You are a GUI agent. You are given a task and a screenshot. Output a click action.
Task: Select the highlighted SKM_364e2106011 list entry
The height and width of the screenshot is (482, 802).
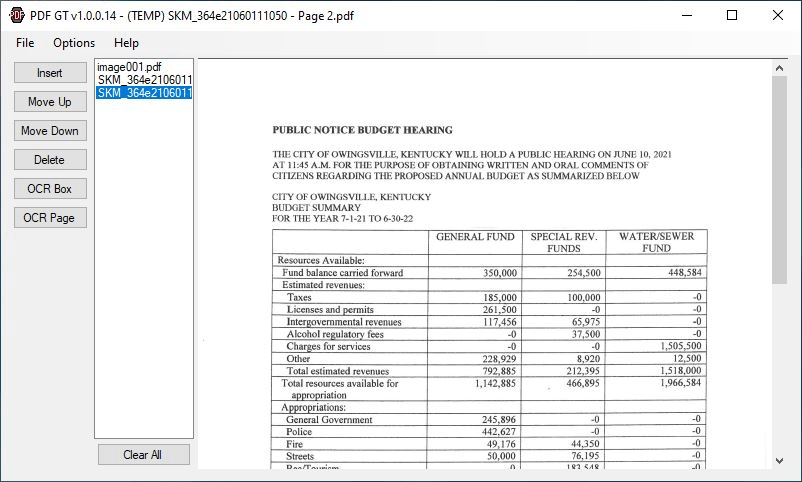click(x=145, y=93)
